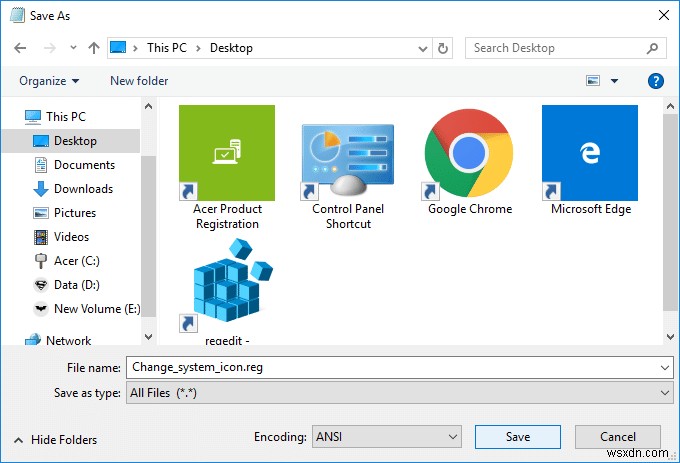Image resolution: width=680 pixels, height=463 pixels.
Task: Select the Microsoft Edge shortcut
Action: tap(590, 161)
